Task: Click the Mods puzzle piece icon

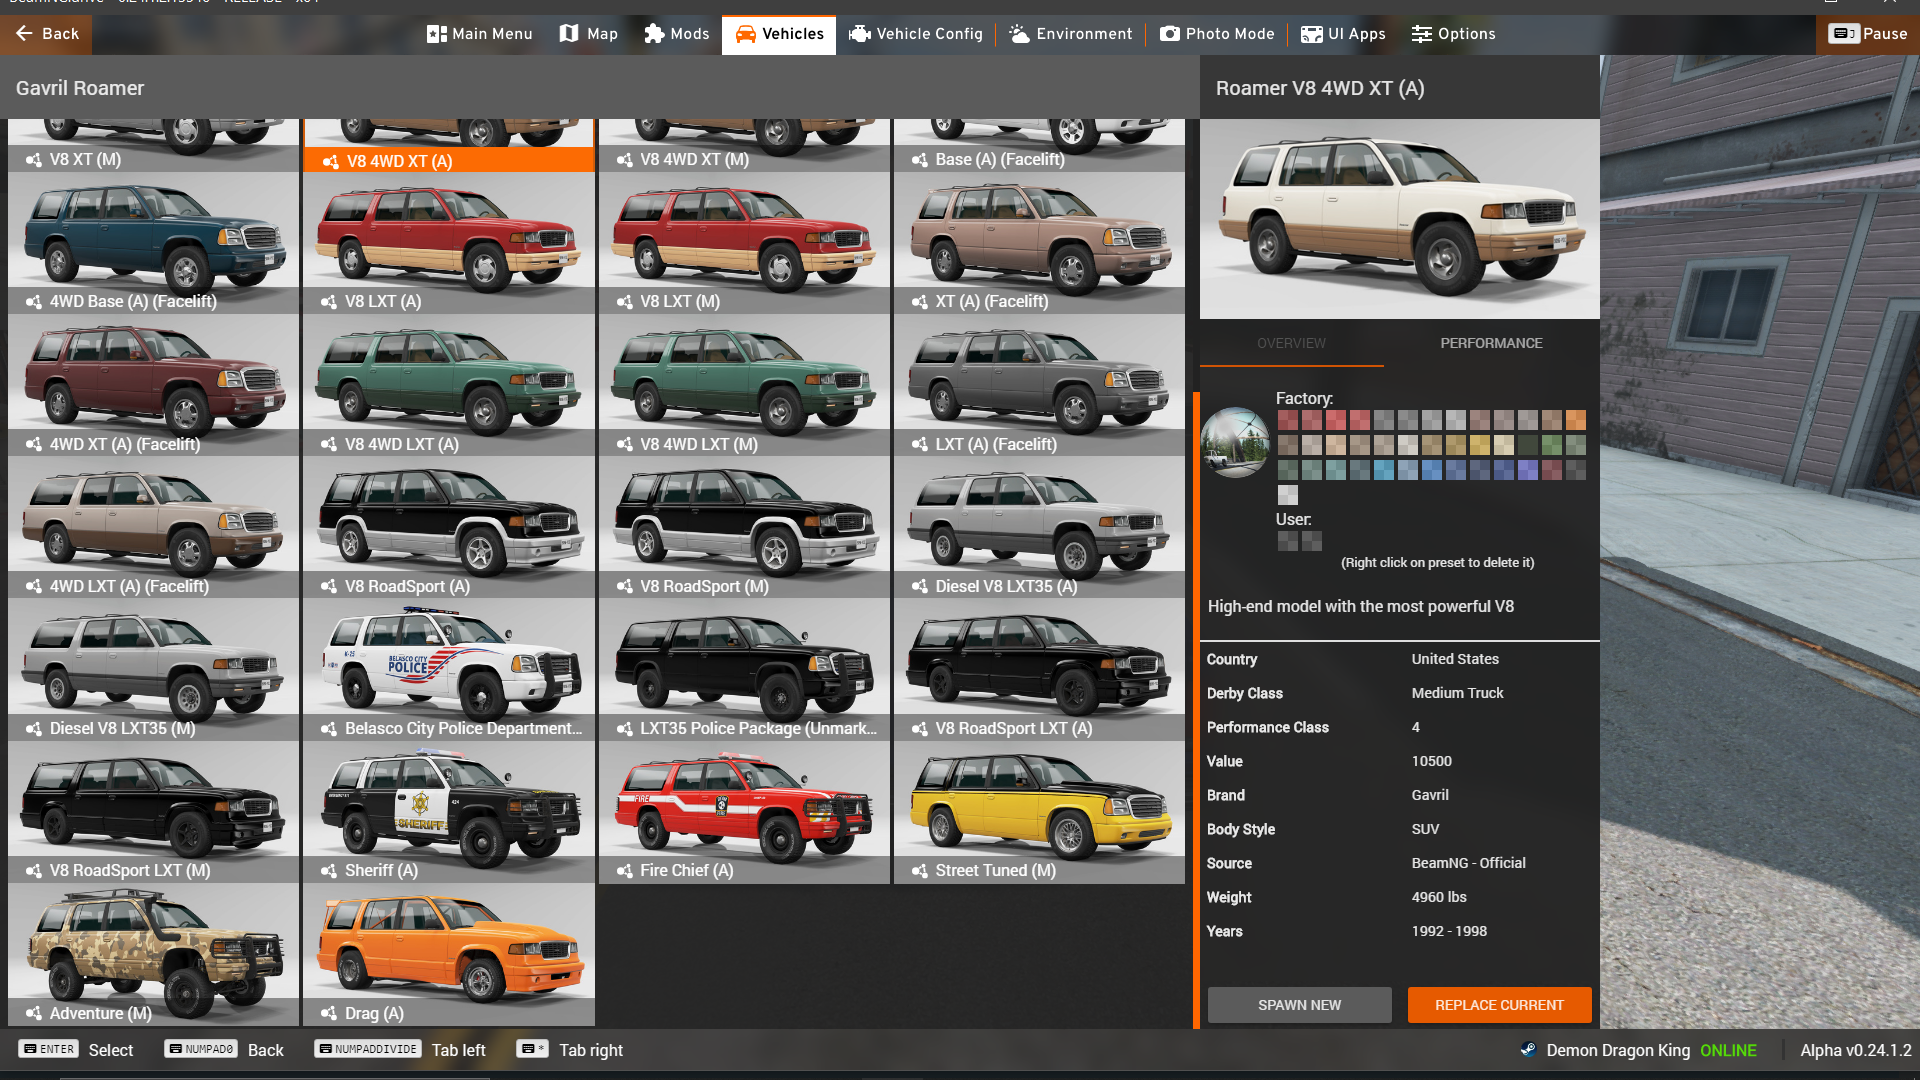Action: point(654,34)
